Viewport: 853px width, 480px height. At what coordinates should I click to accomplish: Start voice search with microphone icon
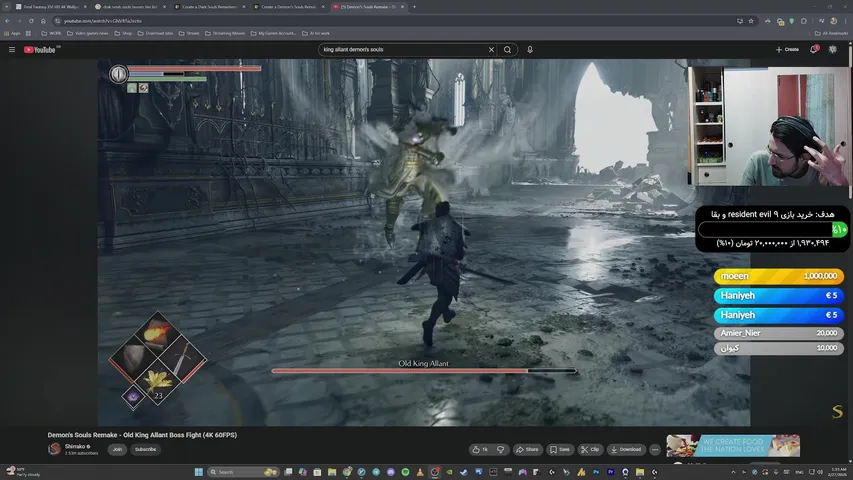[x=530, y=50]
